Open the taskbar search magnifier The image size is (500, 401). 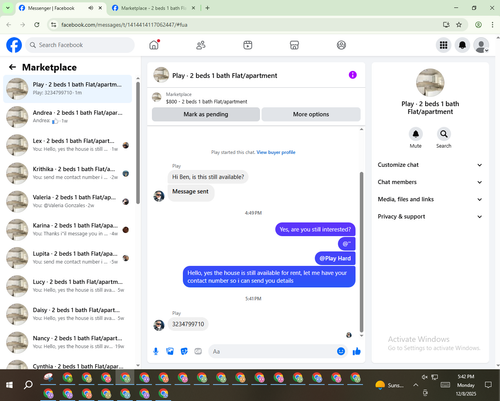28,385
